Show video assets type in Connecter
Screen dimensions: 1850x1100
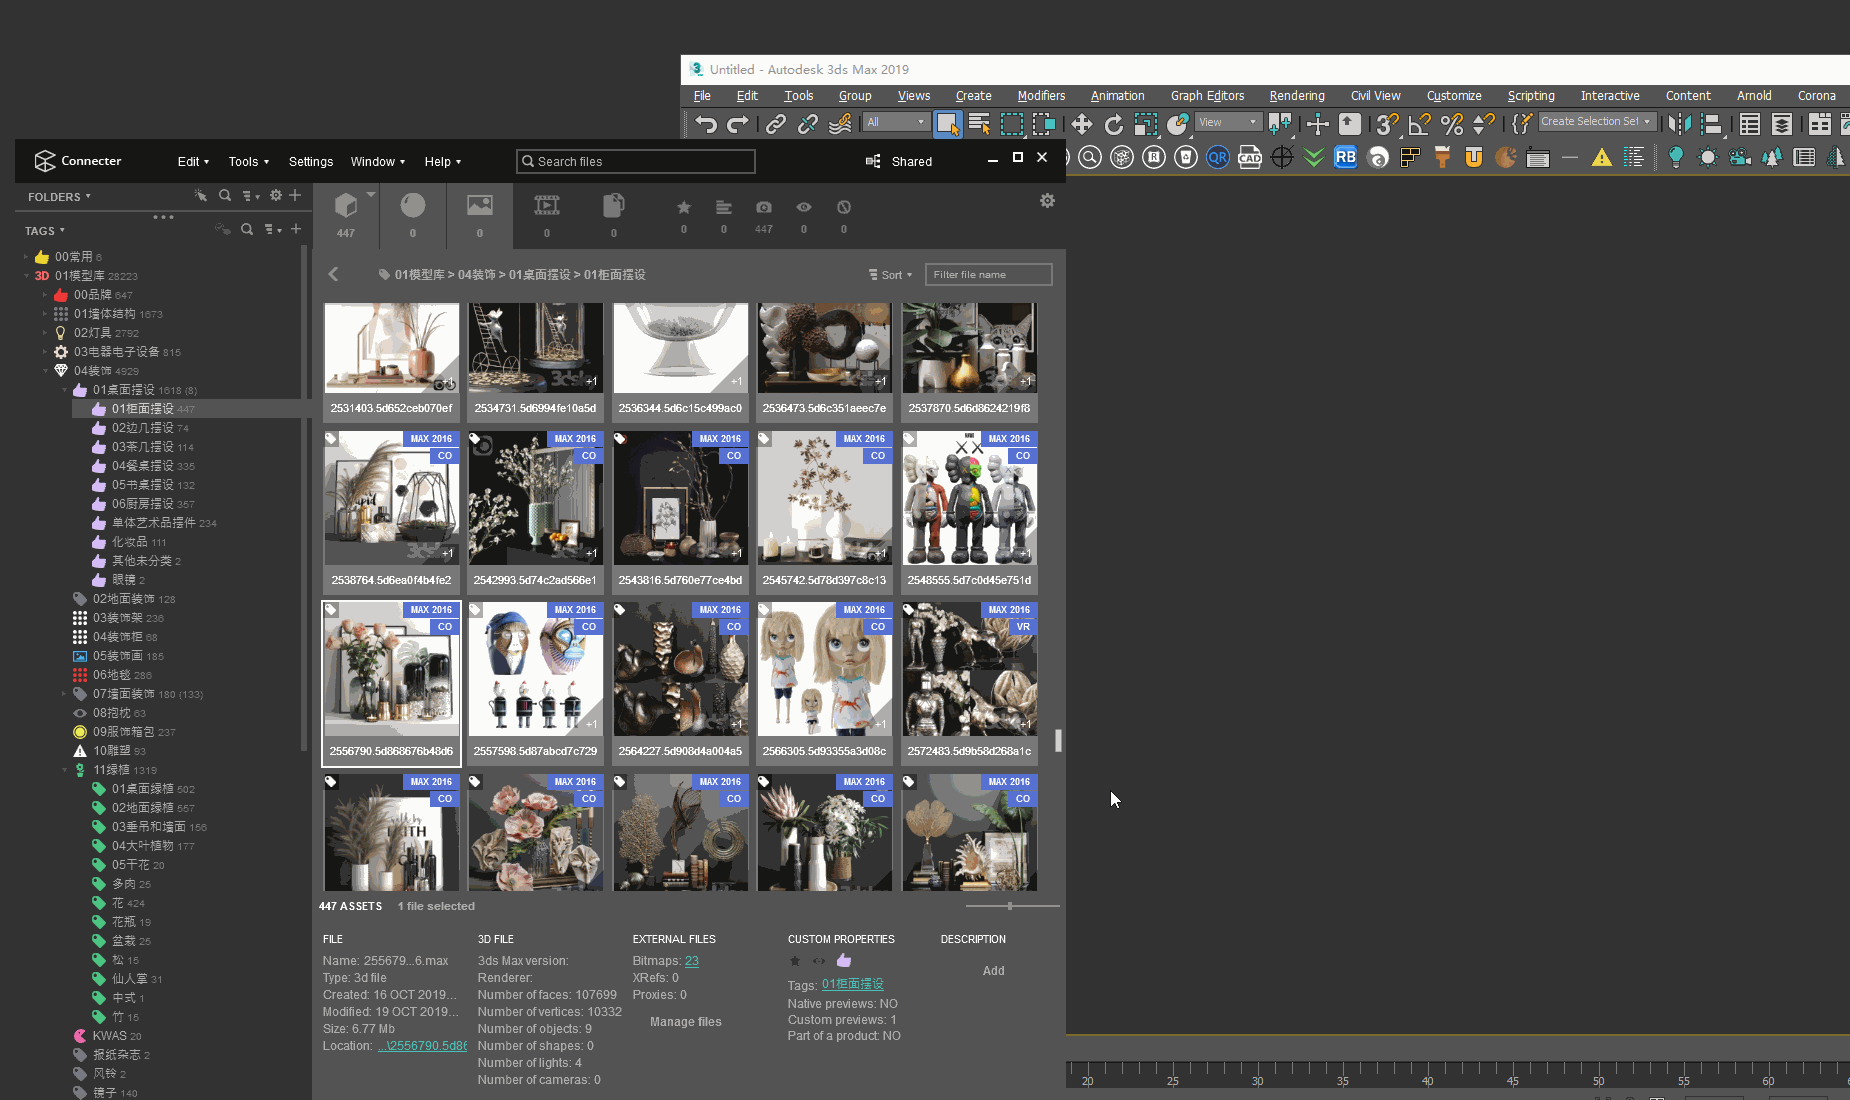pyautogui.click(x=547, y=215)
